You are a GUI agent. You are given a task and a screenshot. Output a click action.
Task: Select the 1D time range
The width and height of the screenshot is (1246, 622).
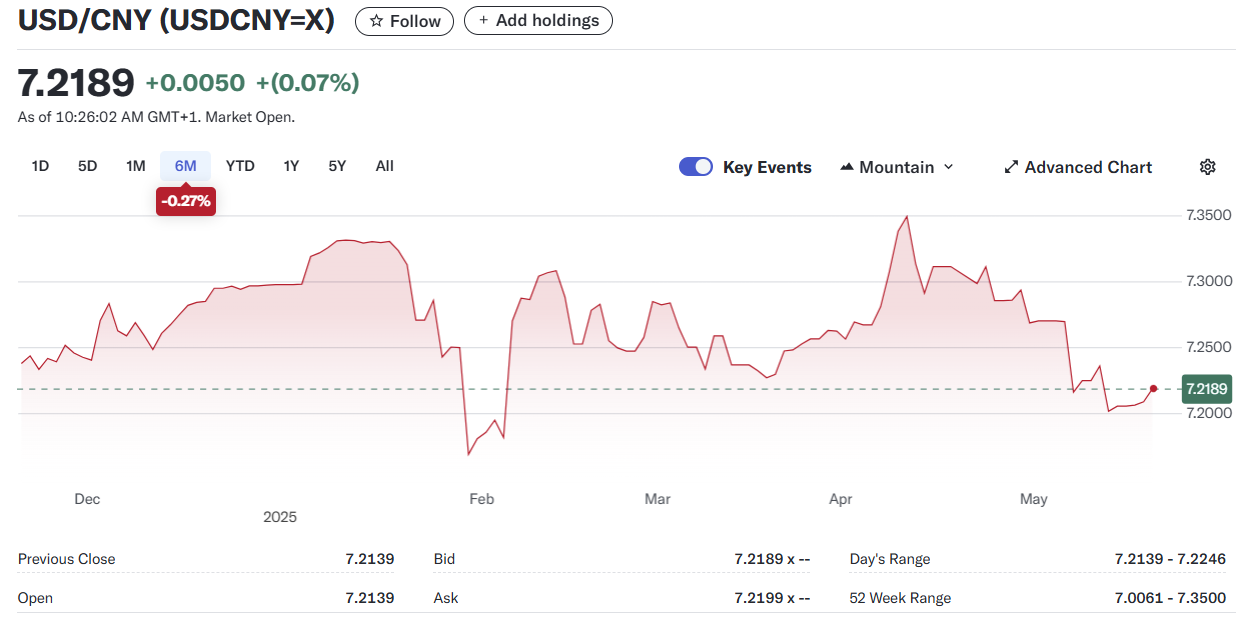click(40, 166)
